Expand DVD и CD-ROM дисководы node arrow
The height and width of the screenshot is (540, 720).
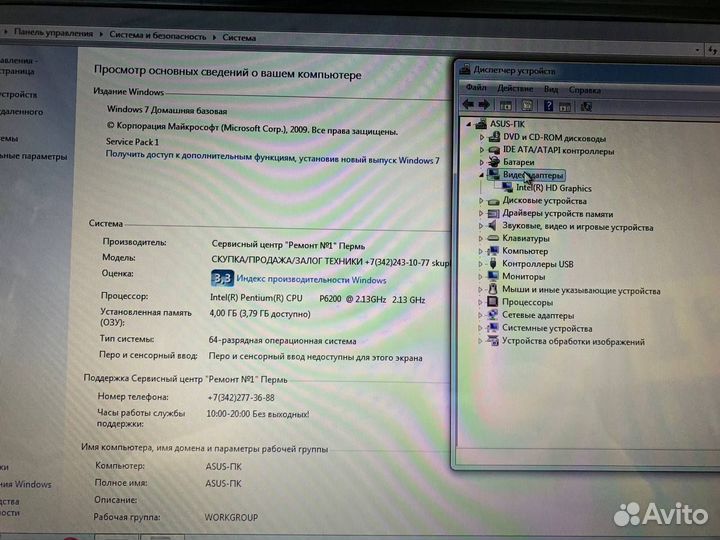[481, 137]
